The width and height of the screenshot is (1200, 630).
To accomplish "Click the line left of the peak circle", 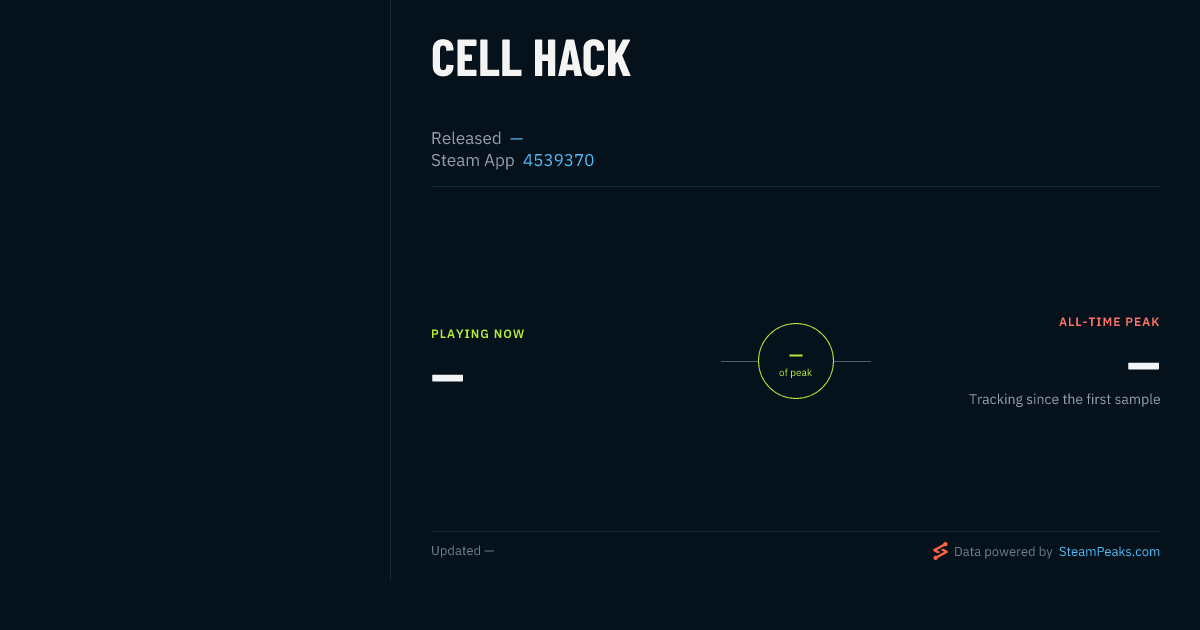I will coord(739,361).
